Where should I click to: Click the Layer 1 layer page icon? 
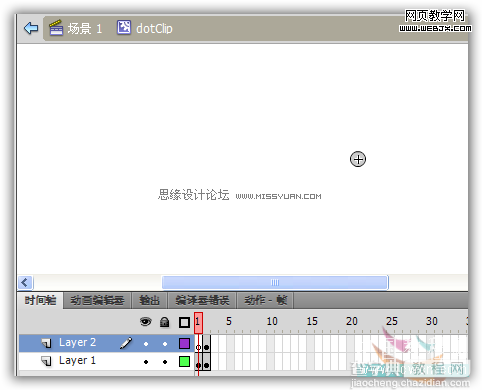(46, 361)
